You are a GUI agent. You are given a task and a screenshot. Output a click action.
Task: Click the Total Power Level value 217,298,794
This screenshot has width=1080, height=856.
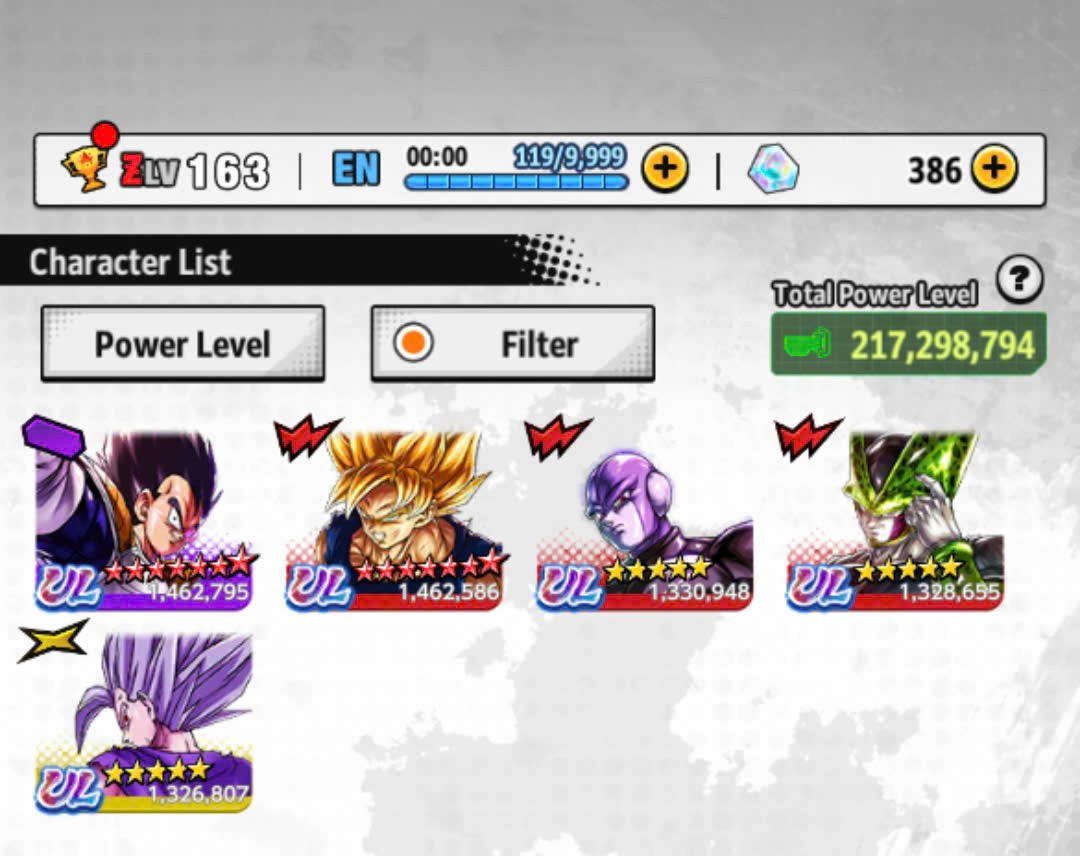coord(942,345)
